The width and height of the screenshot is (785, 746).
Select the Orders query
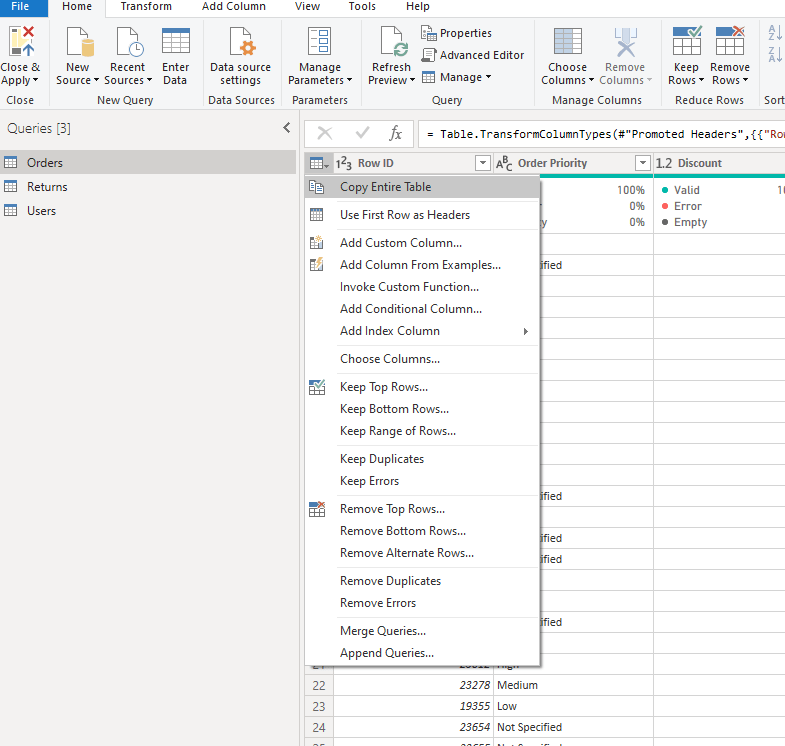click(148, 163)
